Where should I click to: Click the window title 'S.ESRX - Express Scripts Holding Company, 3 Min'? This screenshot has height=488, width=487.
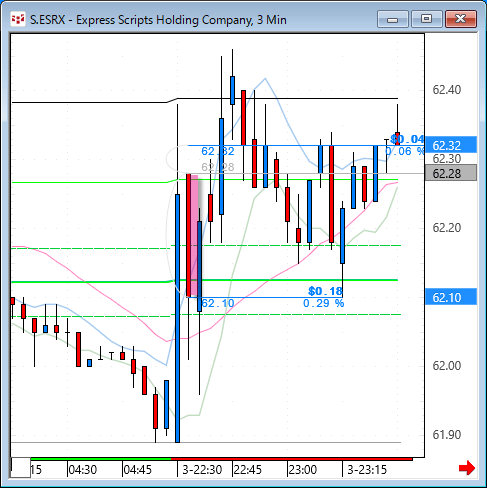[158, 20]
